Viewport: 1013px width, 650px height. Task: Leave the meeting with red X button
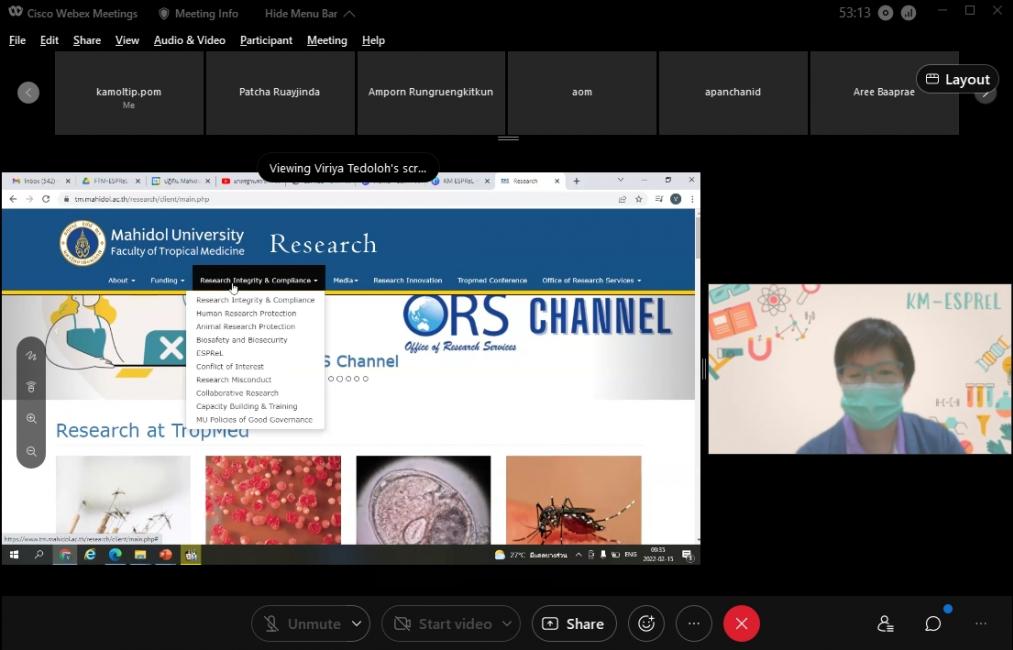pos(742,624)
